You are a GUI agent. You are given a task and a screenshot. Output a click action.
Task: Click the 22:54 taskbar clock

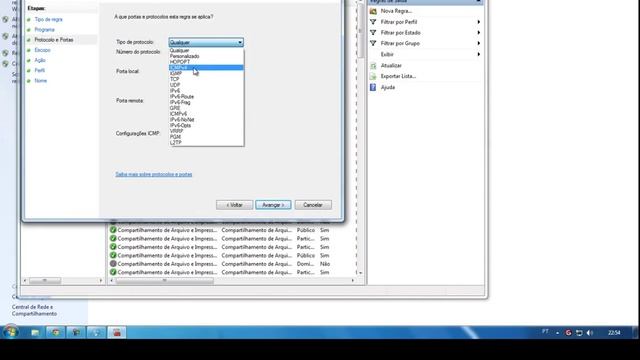pyautogui.click(x=614, y=333)
